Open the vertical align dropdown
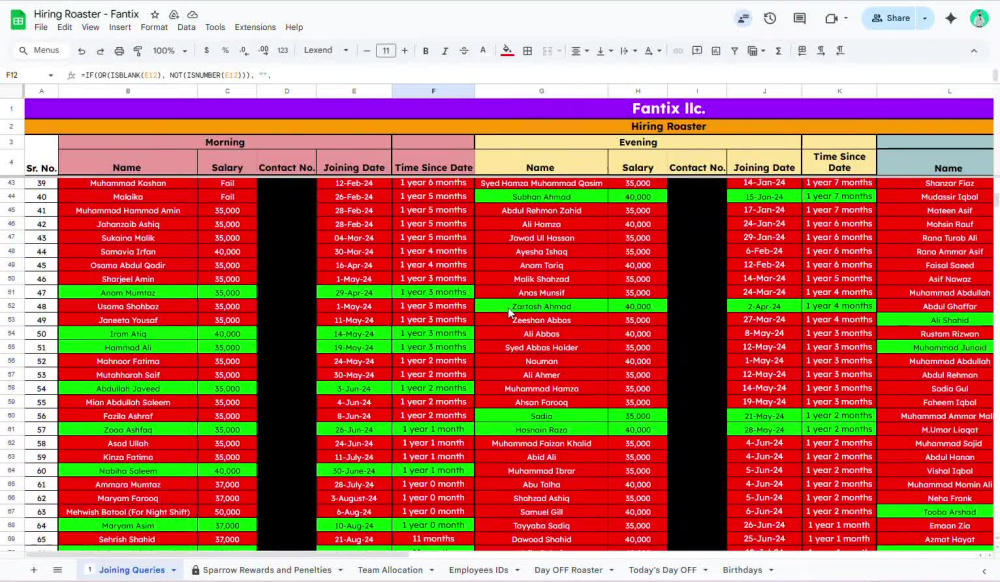This screenshot has height=582, width=1000. (x=604, y=50)
